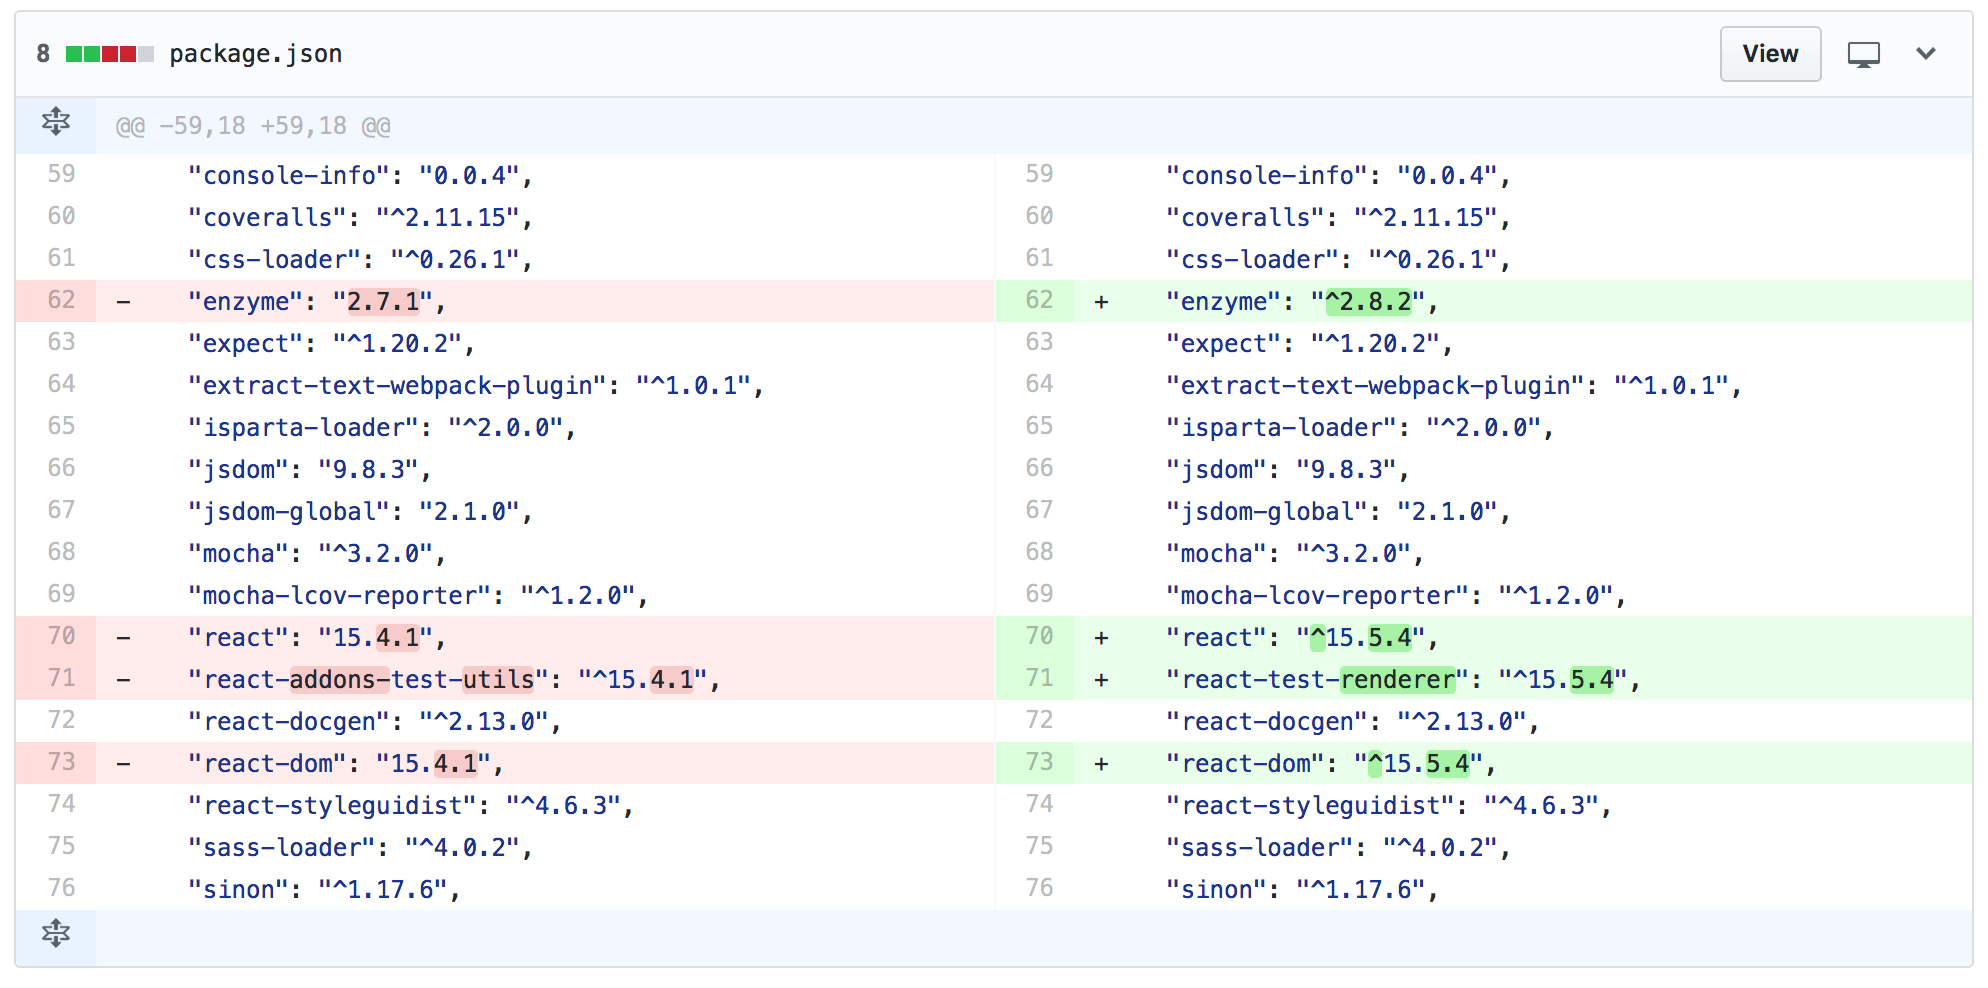Viewport: 1988px width, 988px height.
Task: Click the monitor display icon in header
Action: point(1863,54)
